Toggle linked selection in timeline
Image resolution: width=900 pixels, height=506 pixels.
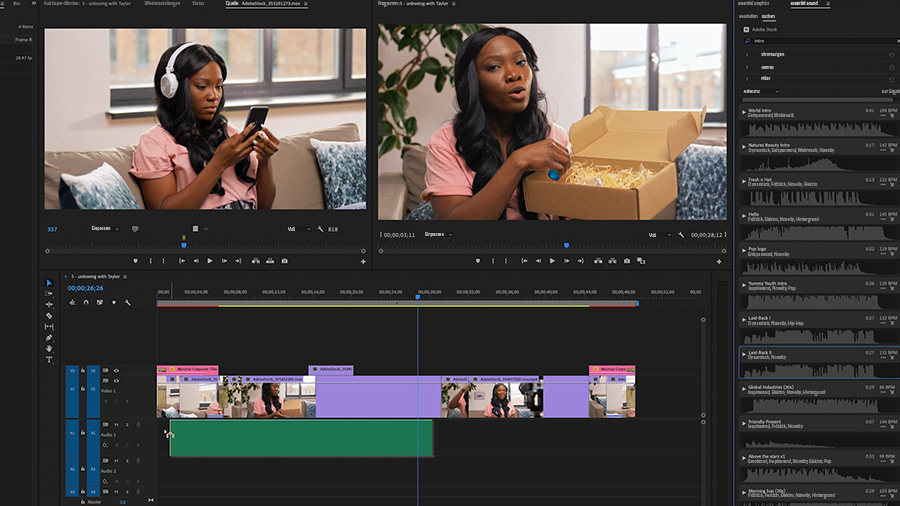100,302
